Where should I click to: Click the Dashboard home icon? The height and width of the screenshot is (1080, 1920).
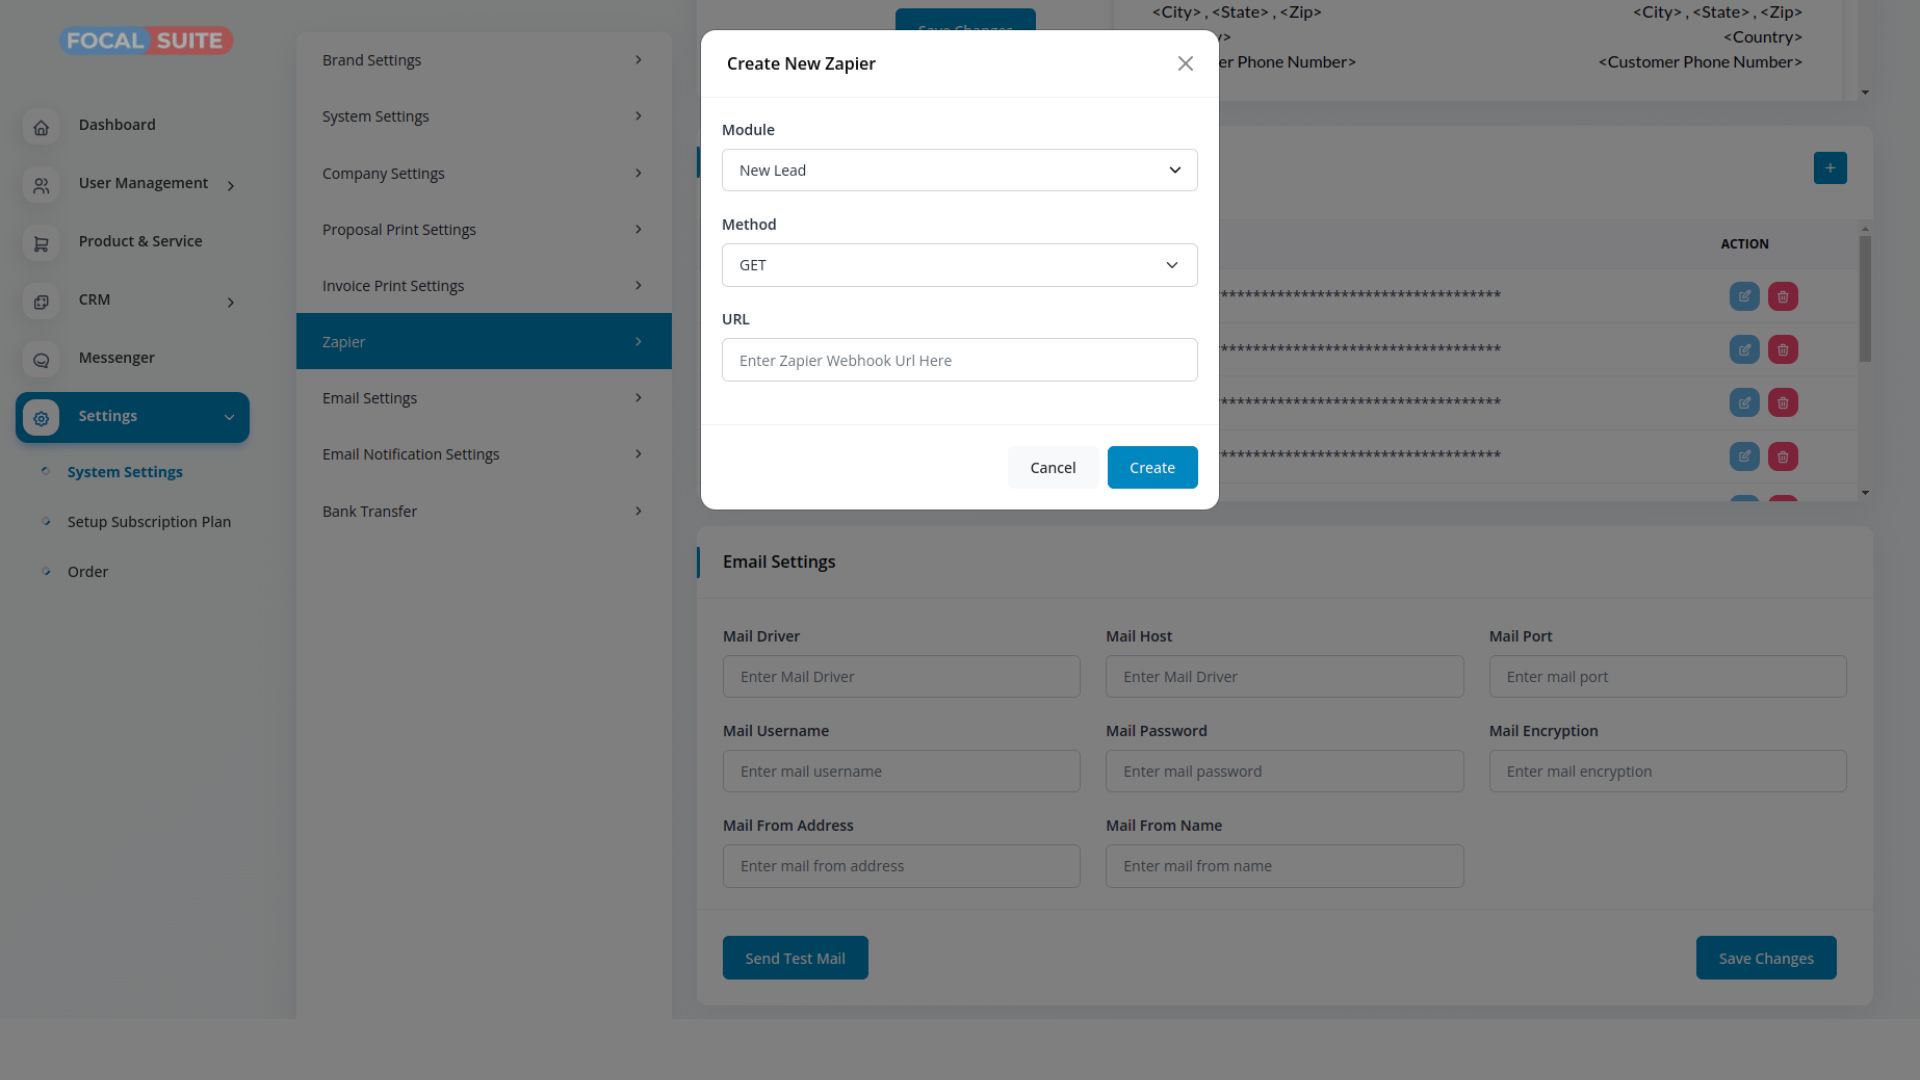coord(41,127)
